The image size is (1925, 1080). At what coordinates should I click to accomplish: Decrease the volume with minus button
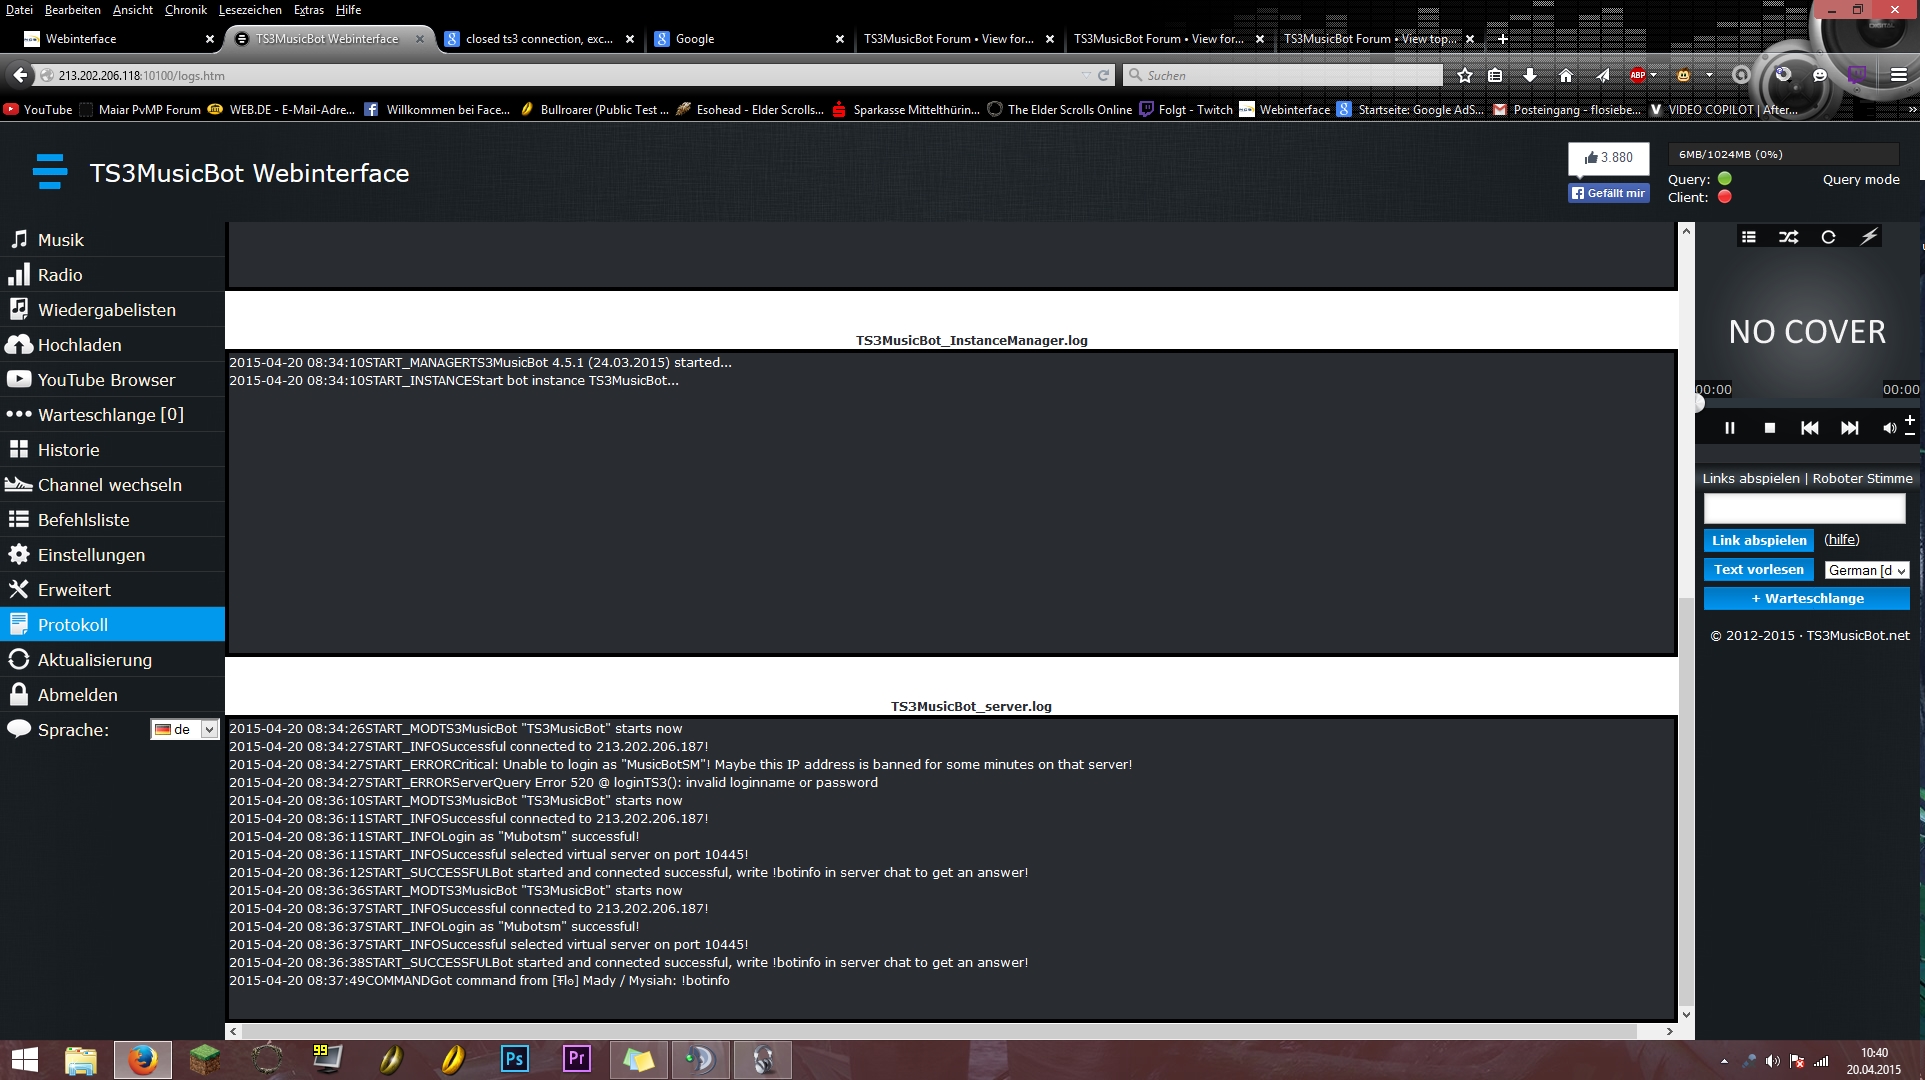[x=1909, y=434]
